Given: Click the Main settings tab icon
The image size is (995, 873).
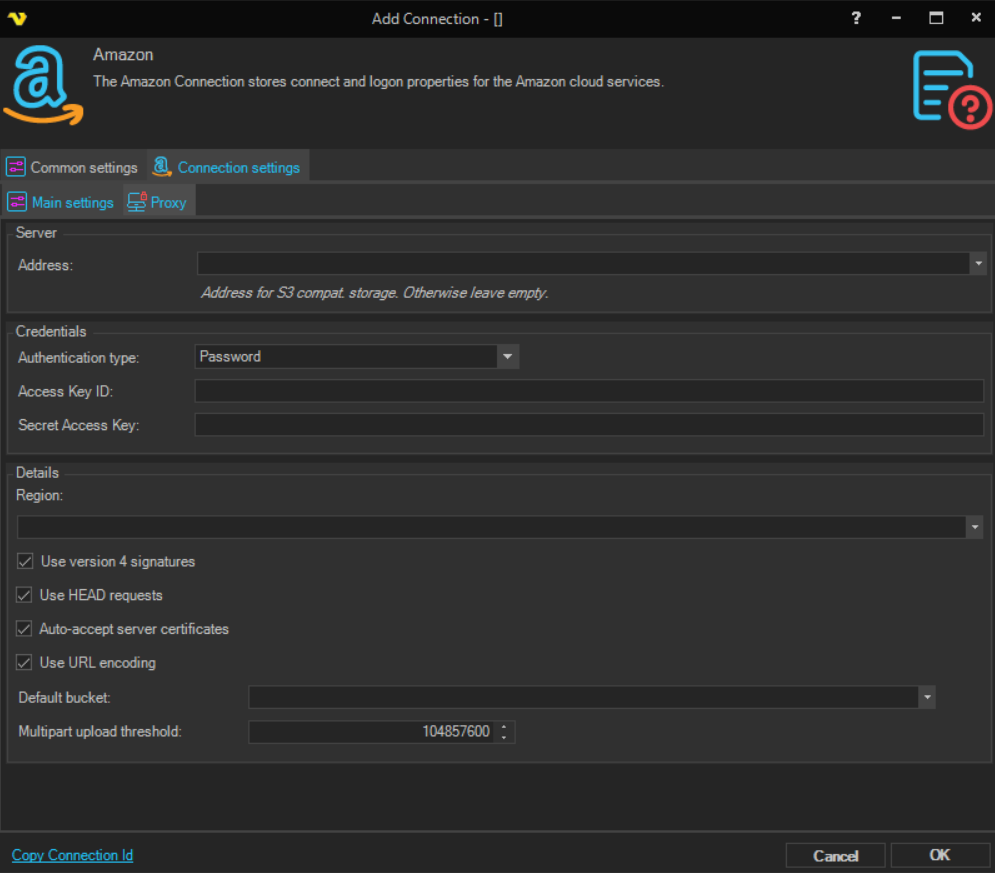Looking at the screenshot, I should [17, 202].
